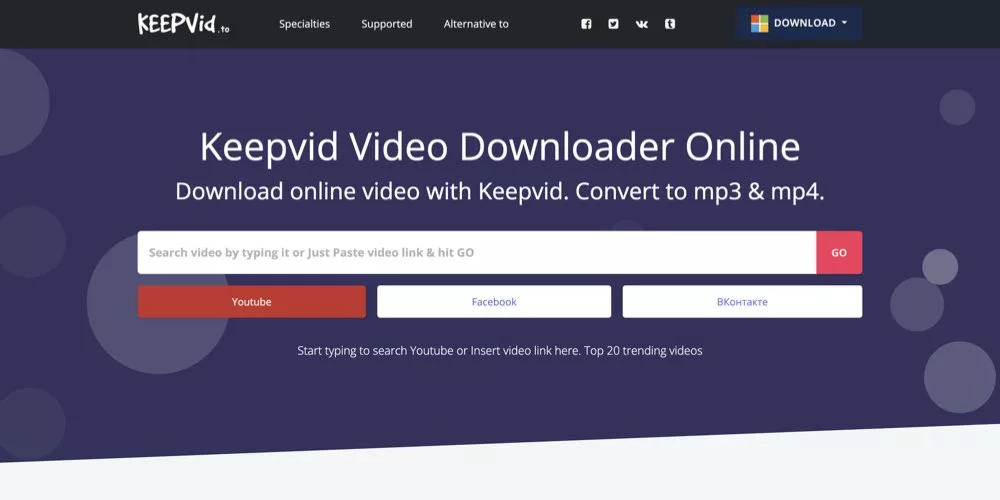Open the Tumblr social icon in header

click(670, 24)
